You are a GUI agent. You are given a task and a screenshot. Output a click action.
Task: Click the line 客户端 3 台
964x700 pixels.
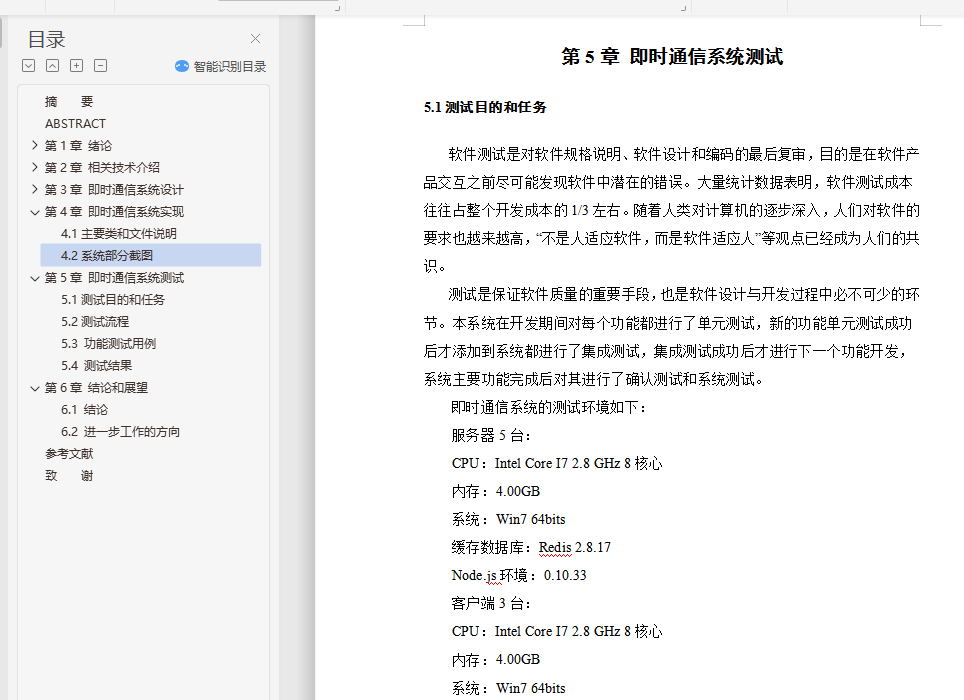[491, 604]
